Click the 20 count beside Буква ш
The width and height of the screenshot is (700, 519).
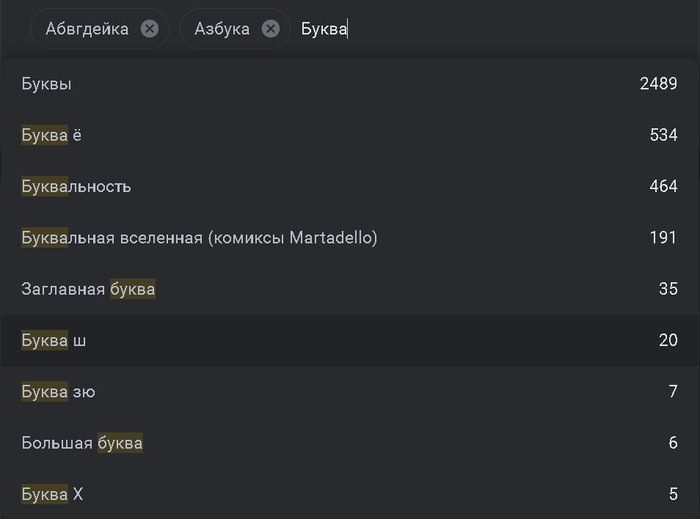pyautogui.click(x=668, y=340)
